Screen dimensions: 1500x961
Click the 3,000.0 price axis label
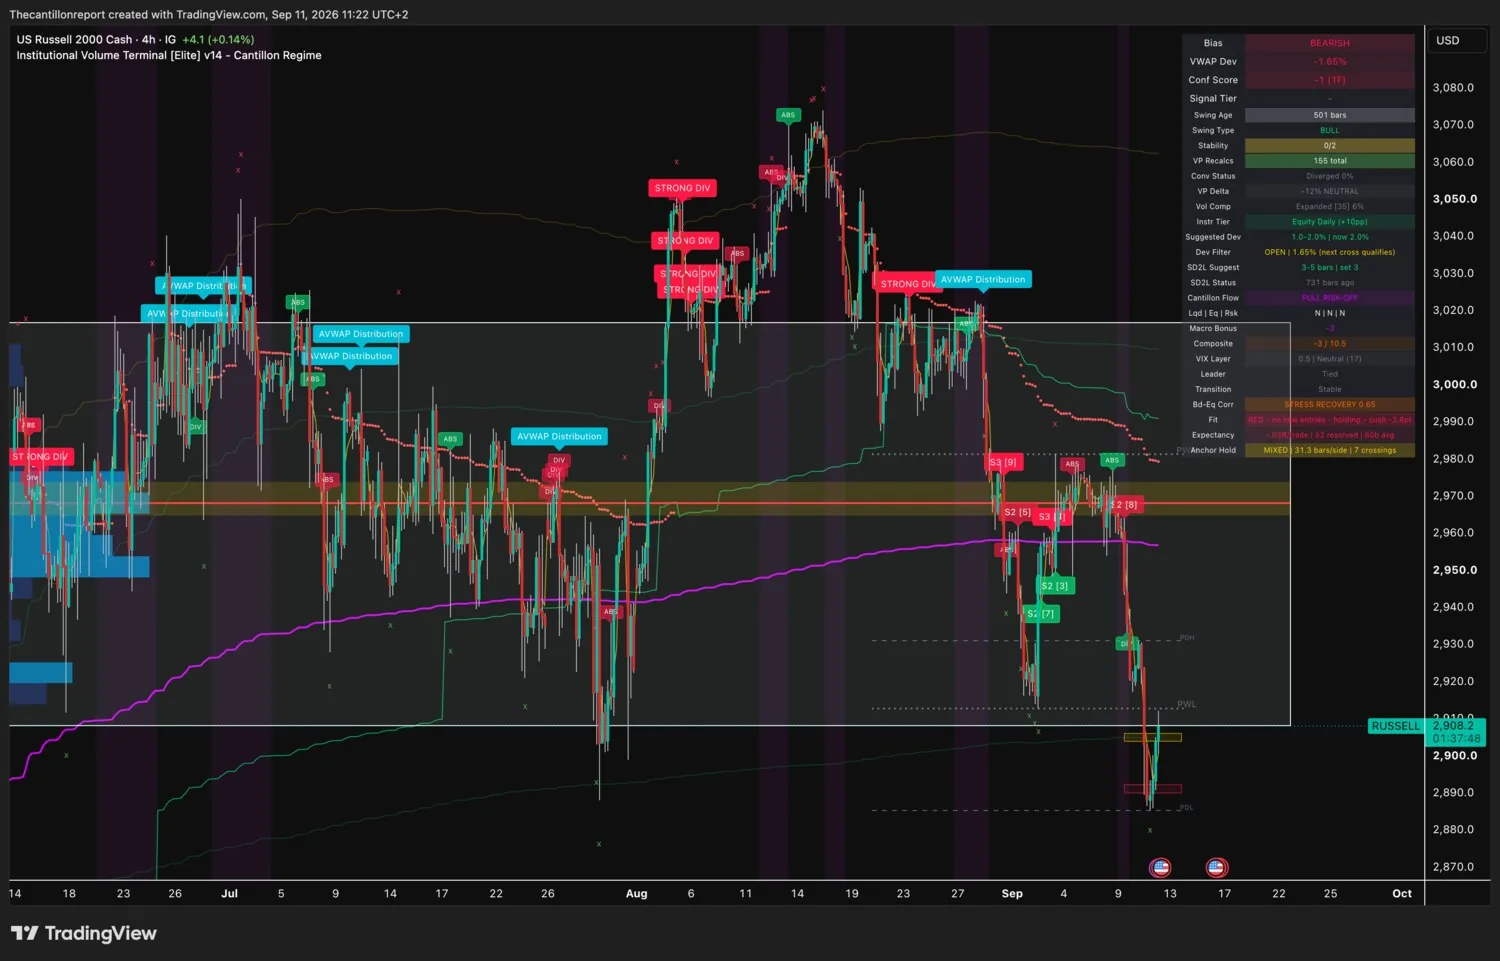coord(1455,385)
